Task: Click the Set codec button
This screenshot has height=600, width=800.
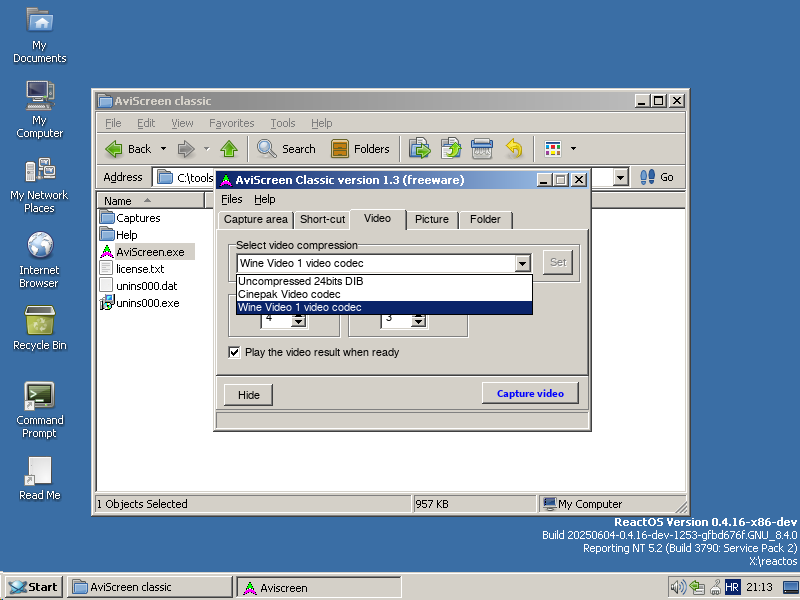Action: point(558,262)
